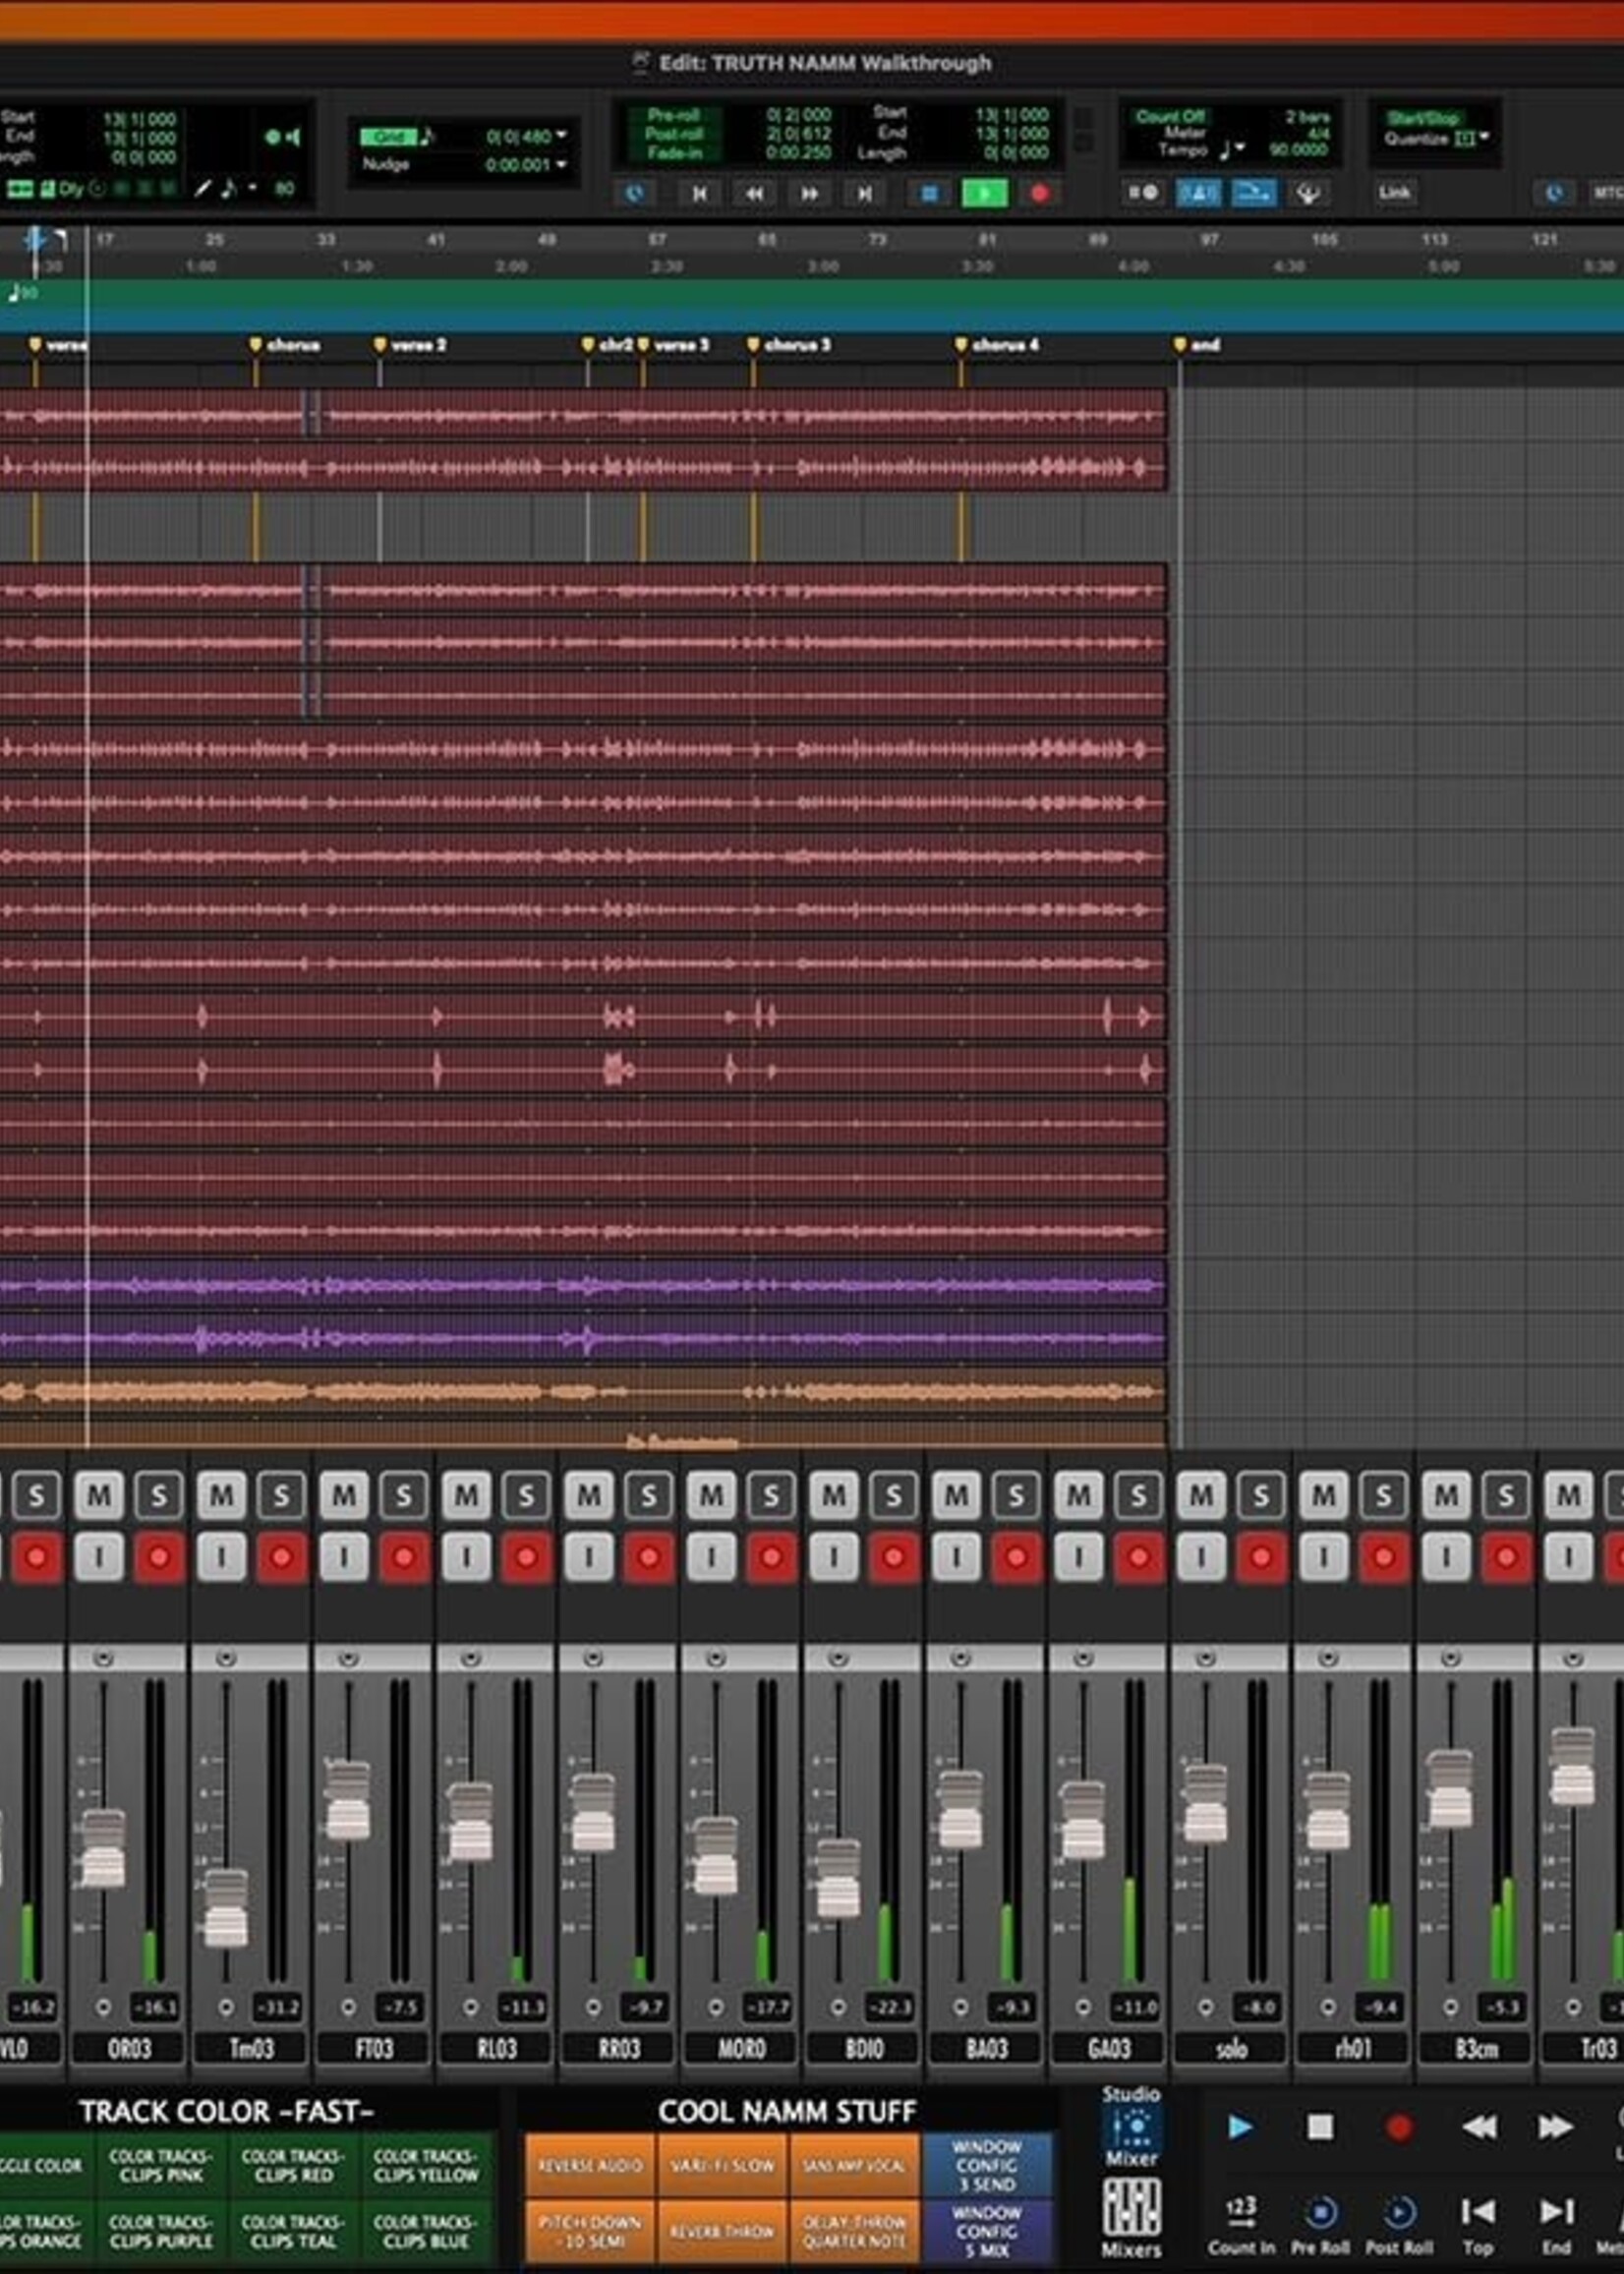Record-arm the RR03 channel
Image resolution: width=1624 pixels, height=2274 pixels.
(x=649, y=1557)
